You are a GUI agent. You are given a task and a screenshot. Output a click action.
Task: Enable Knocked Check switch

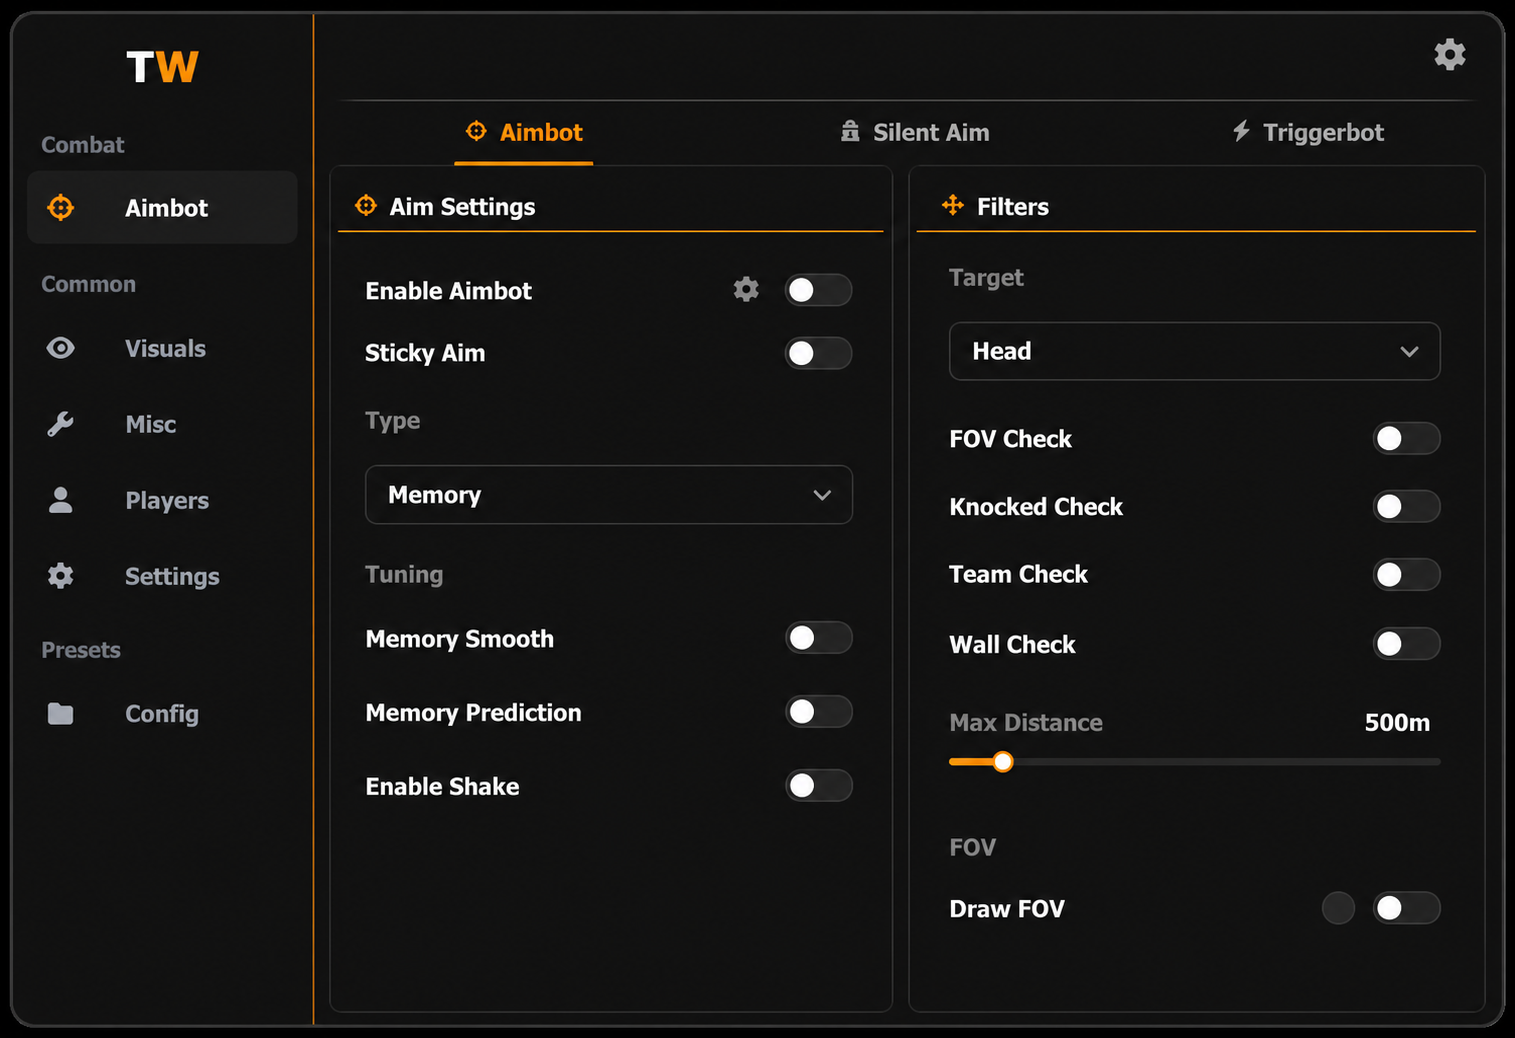(1406, 507)
